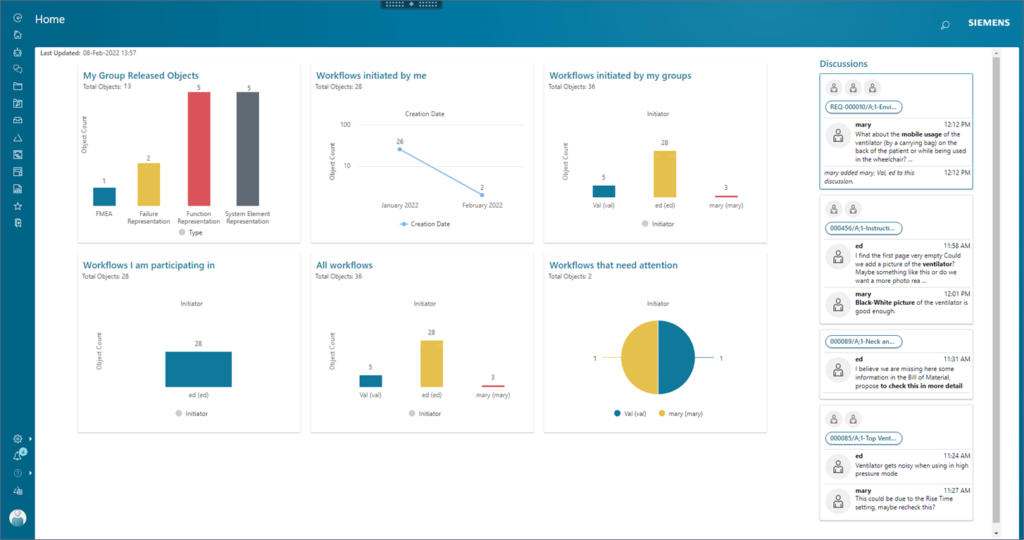1024x540 pixels.
Task: Open the notifications bell icon
Action: [17, 456]
